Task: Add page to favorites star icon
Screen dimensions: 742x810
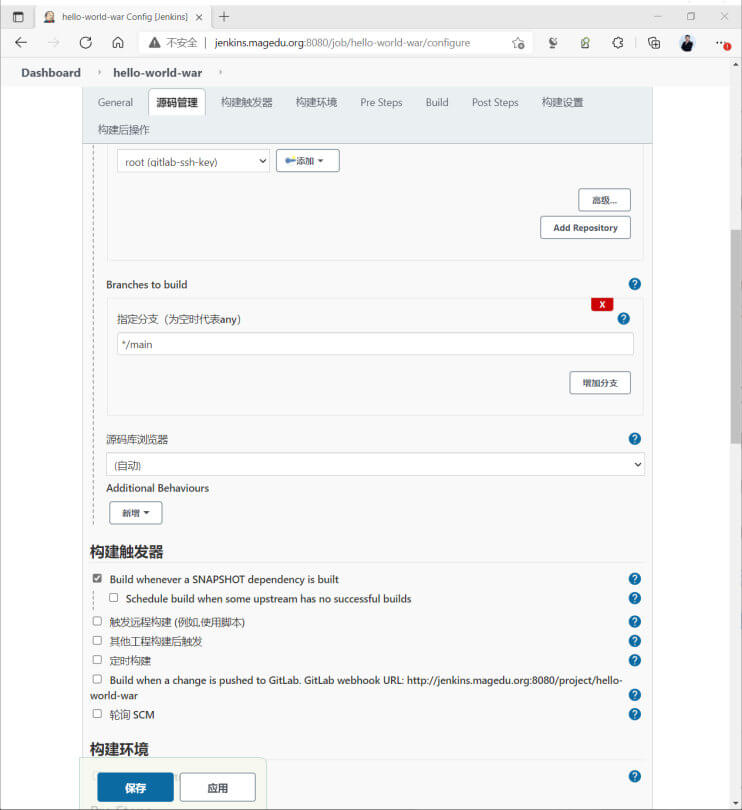Action: click(518, 43)
